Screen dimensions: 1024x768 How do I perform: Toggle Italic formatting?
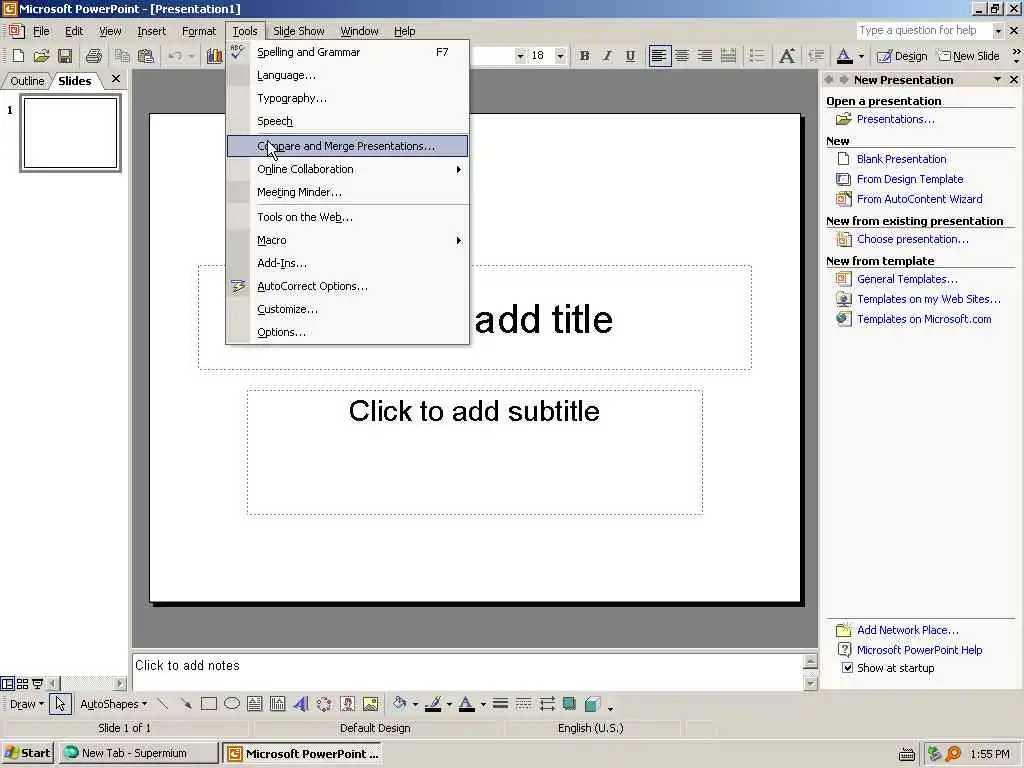click(x=607, y=56)
